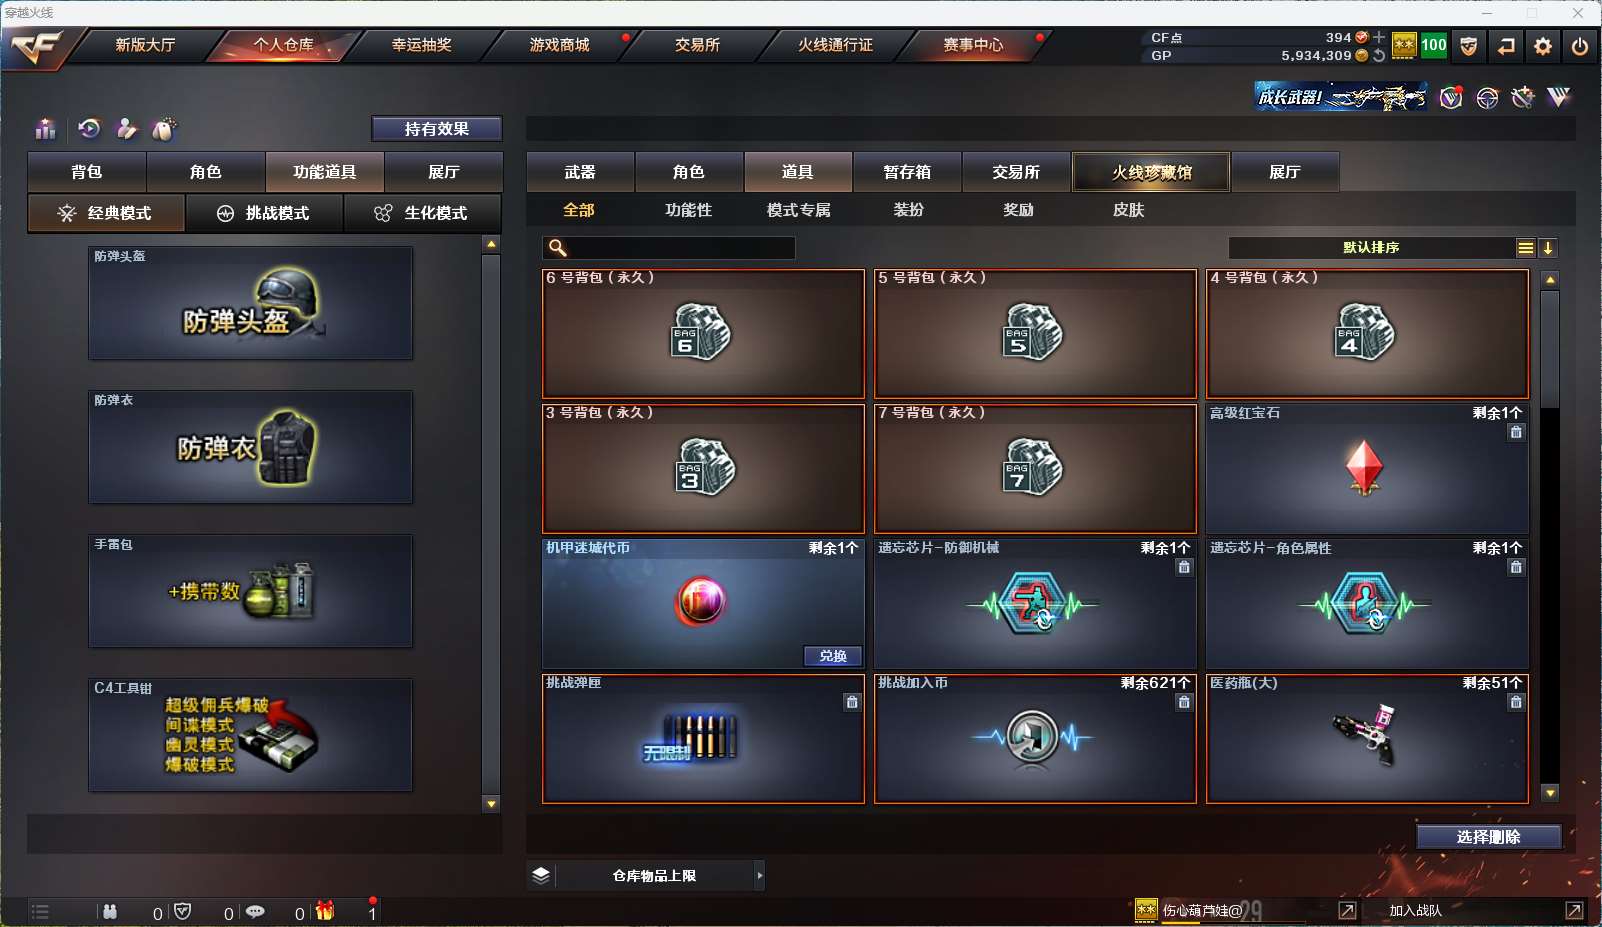Image resolution: width=1602 pixels, height=927 pixels.
Task: Expand the 仓库物品上限 arrow
Action: (760, 876)
